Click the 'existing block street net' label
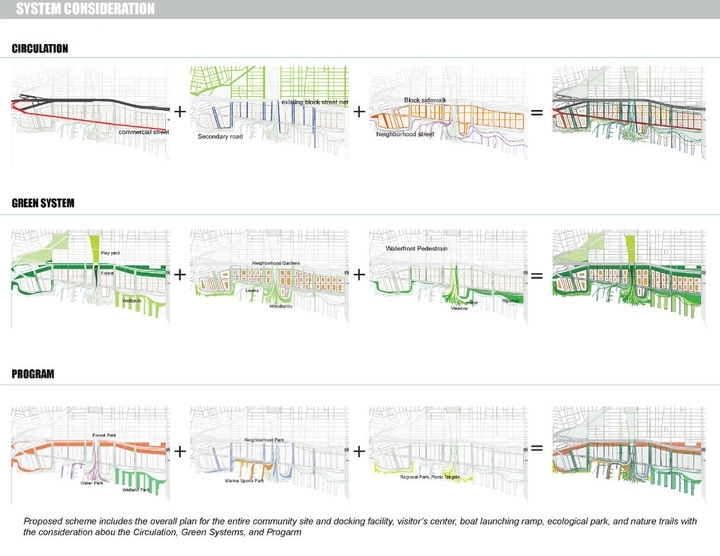Screen dimensions: 720x556 (x=315, y=102)
